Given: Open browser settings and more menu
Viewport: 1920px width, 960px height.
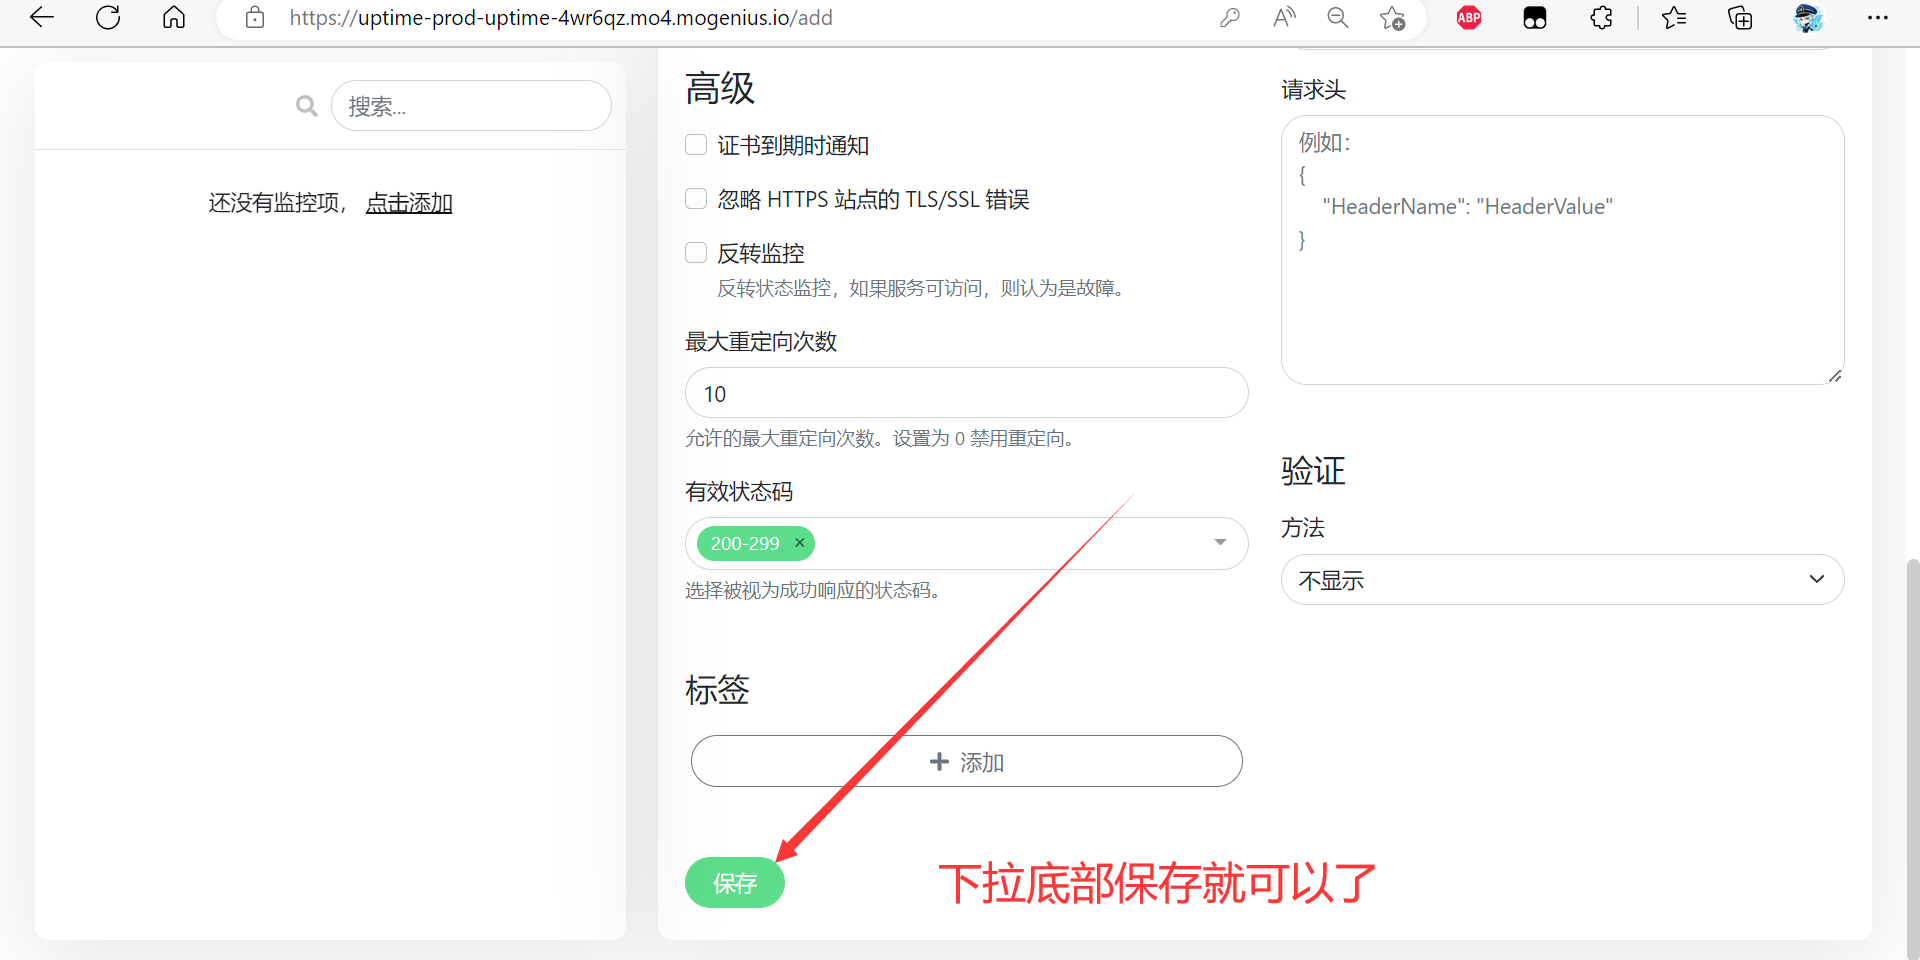Looking at the screenshot, I should (x=1877, y=17).
